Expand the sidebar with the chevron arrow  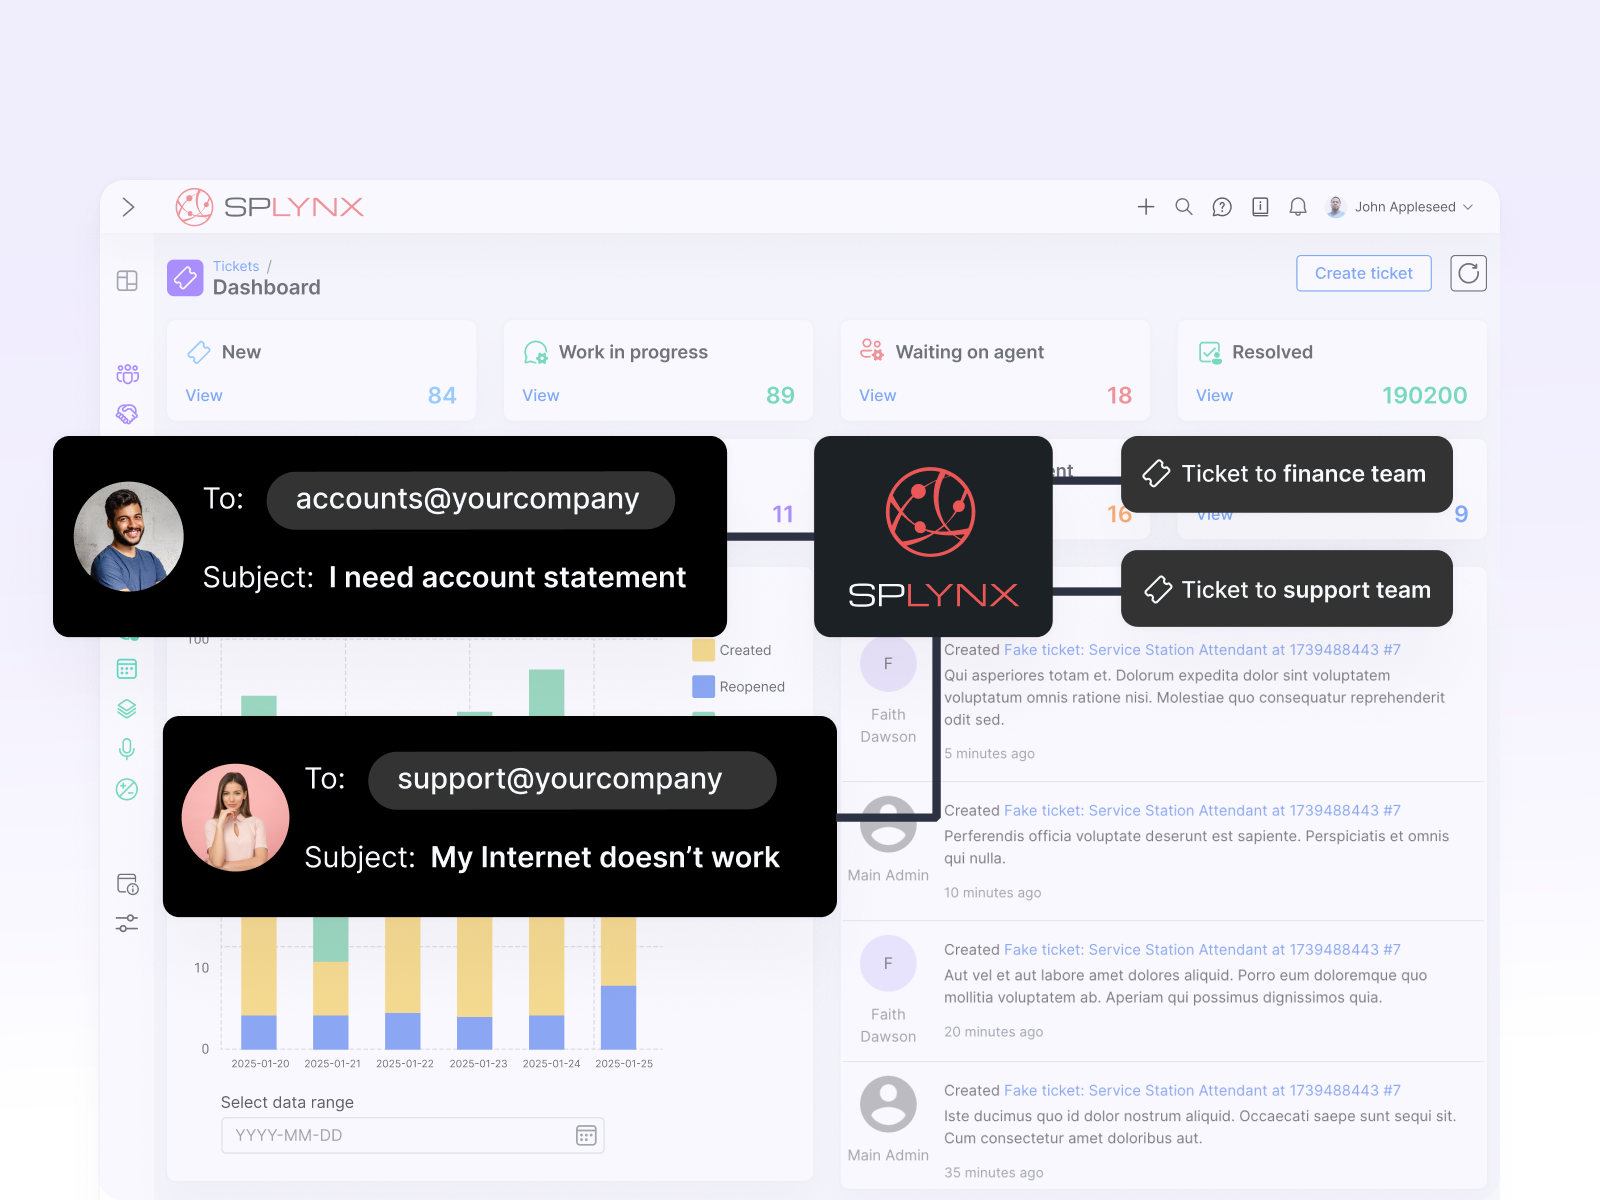pyautogui.click(x=128, y=207)
